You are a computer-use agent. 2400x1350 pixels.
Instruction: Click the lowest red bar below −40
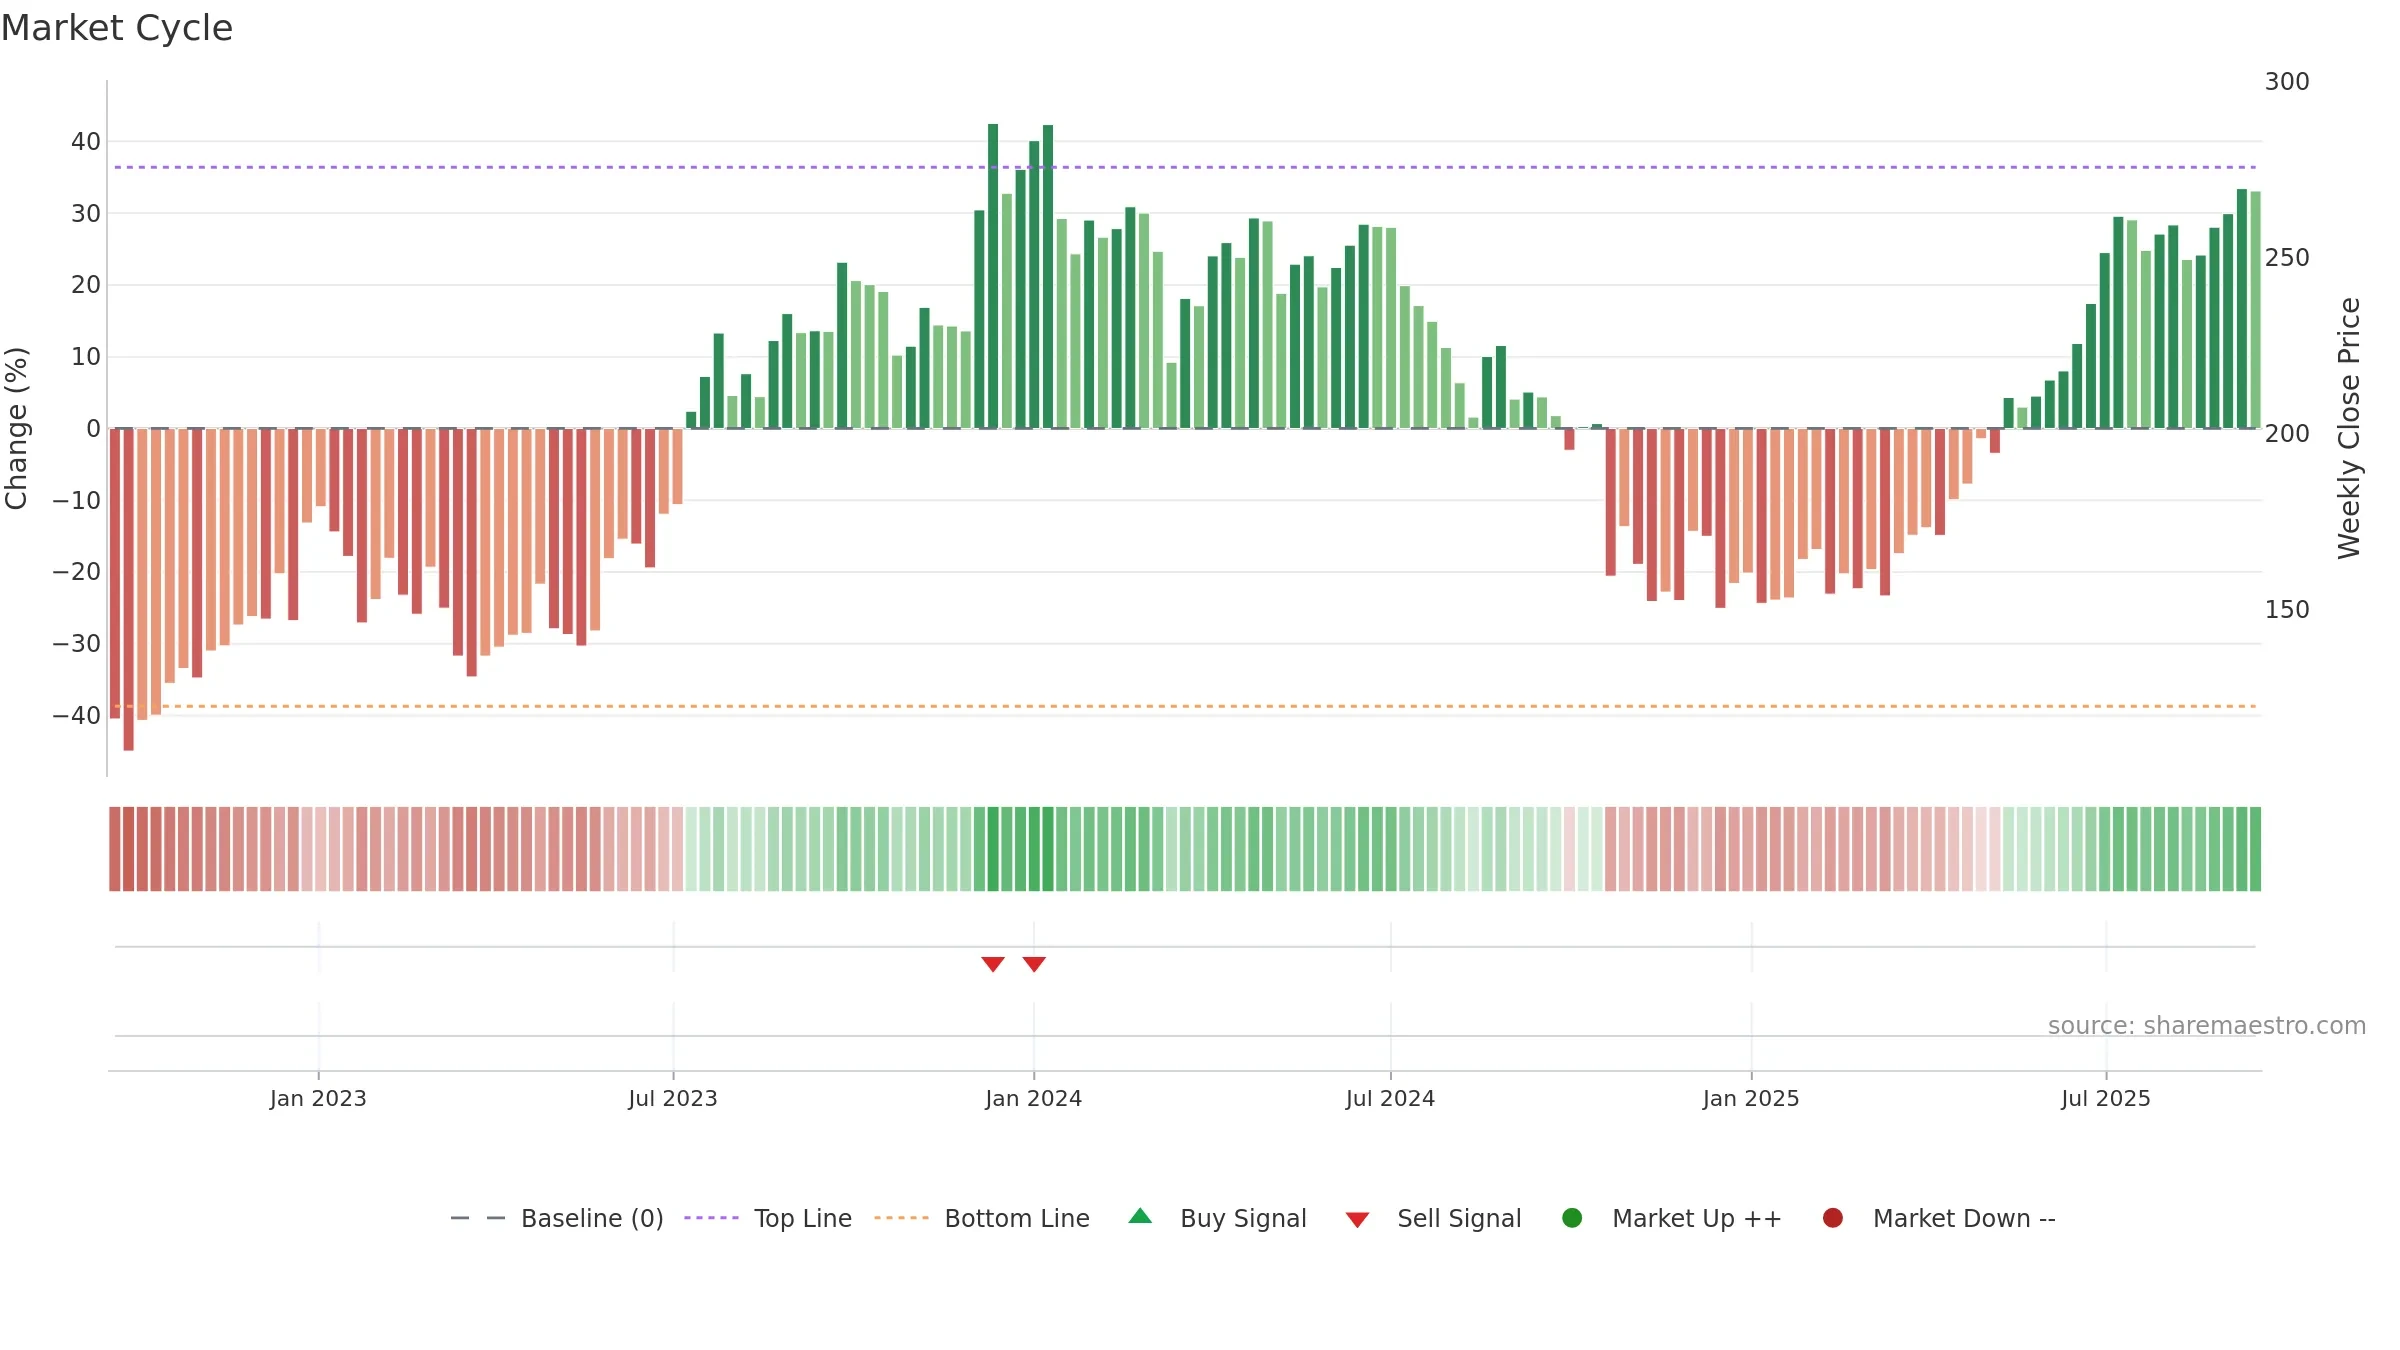(x=128, y=589)
